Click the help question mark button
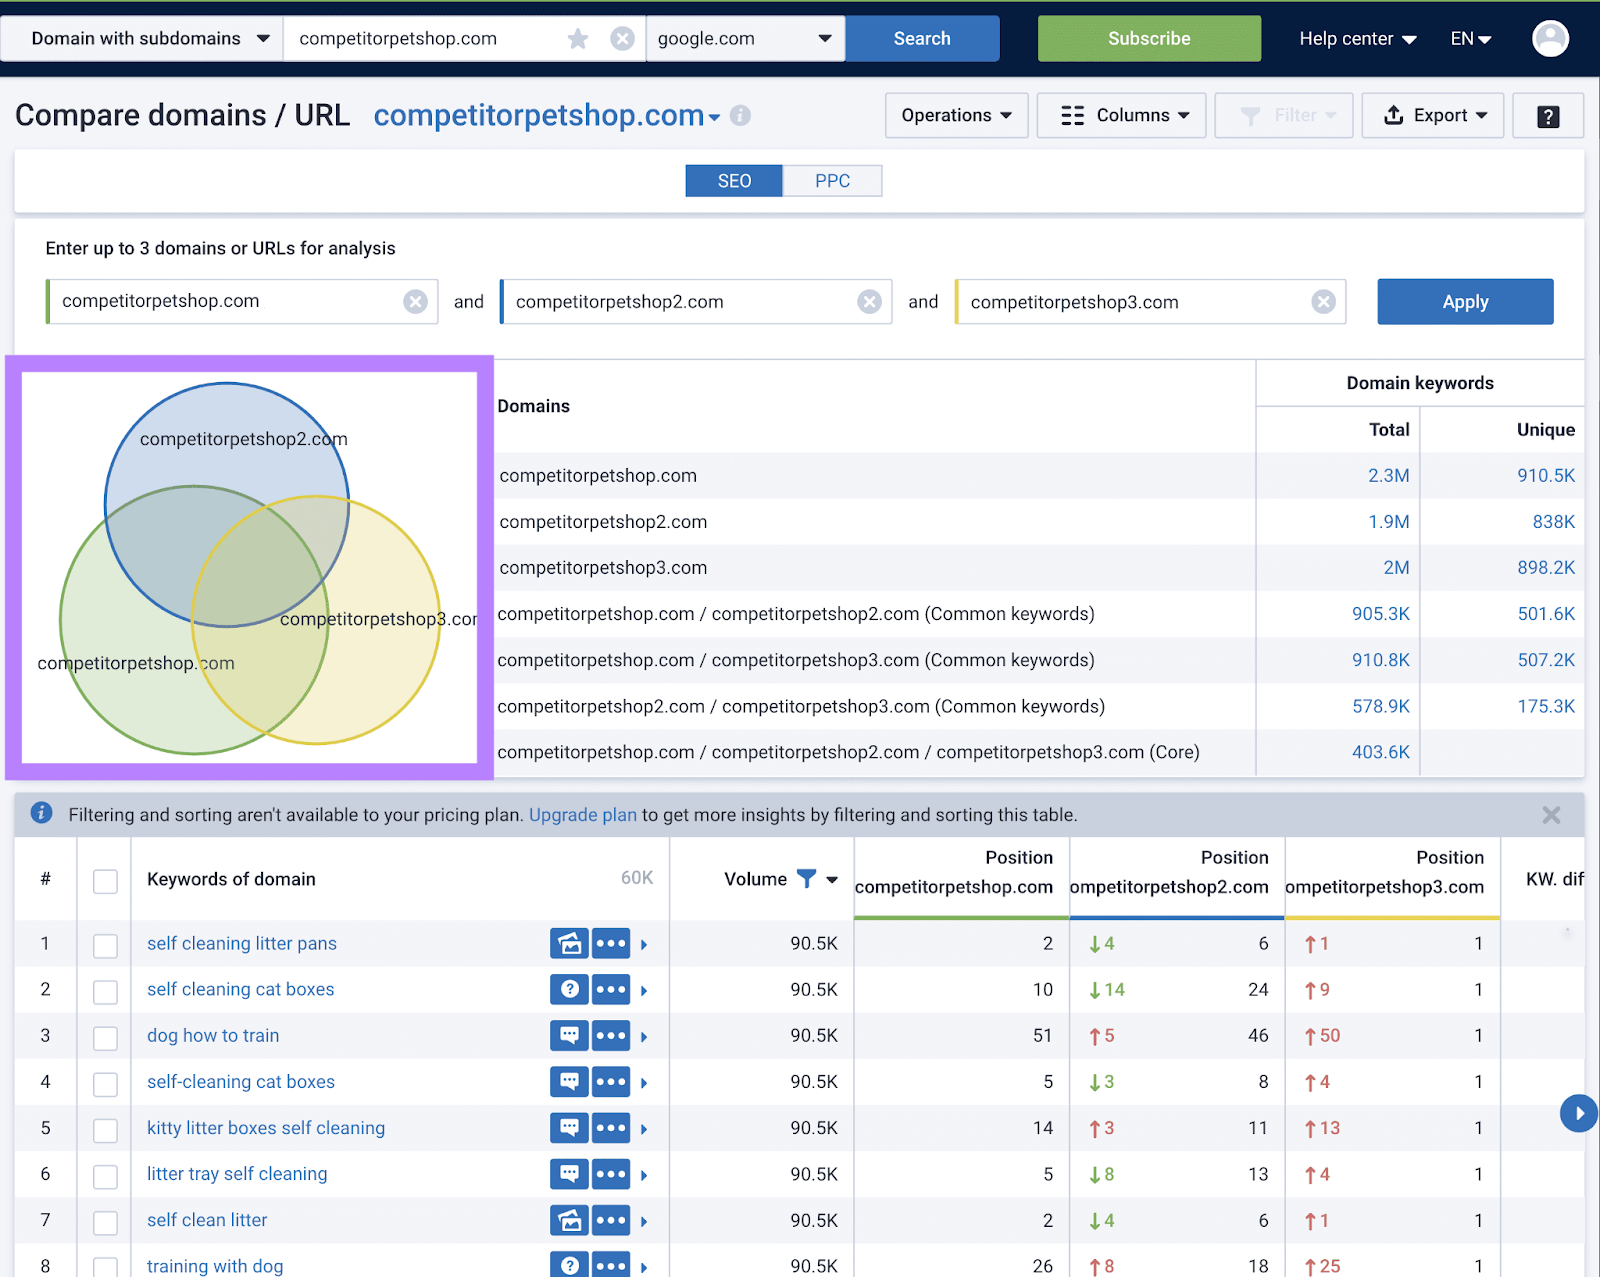Viewport: 1600px width, 1277px height. (1547, 115)
